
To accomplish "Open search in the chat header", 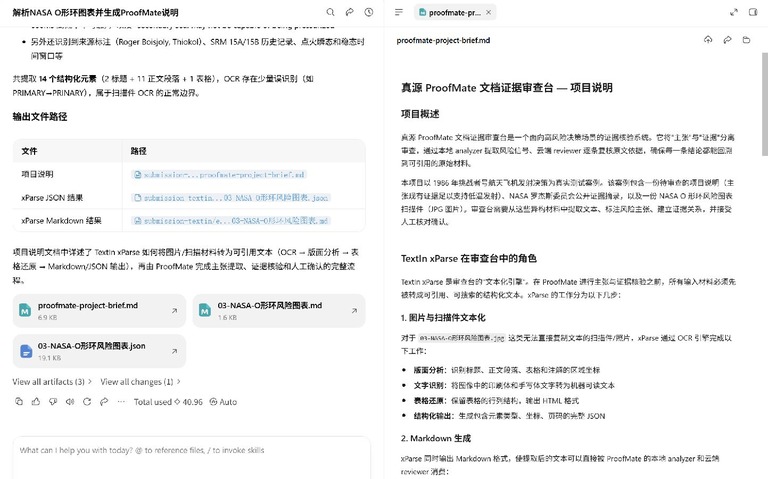I will tap(331, 12).
